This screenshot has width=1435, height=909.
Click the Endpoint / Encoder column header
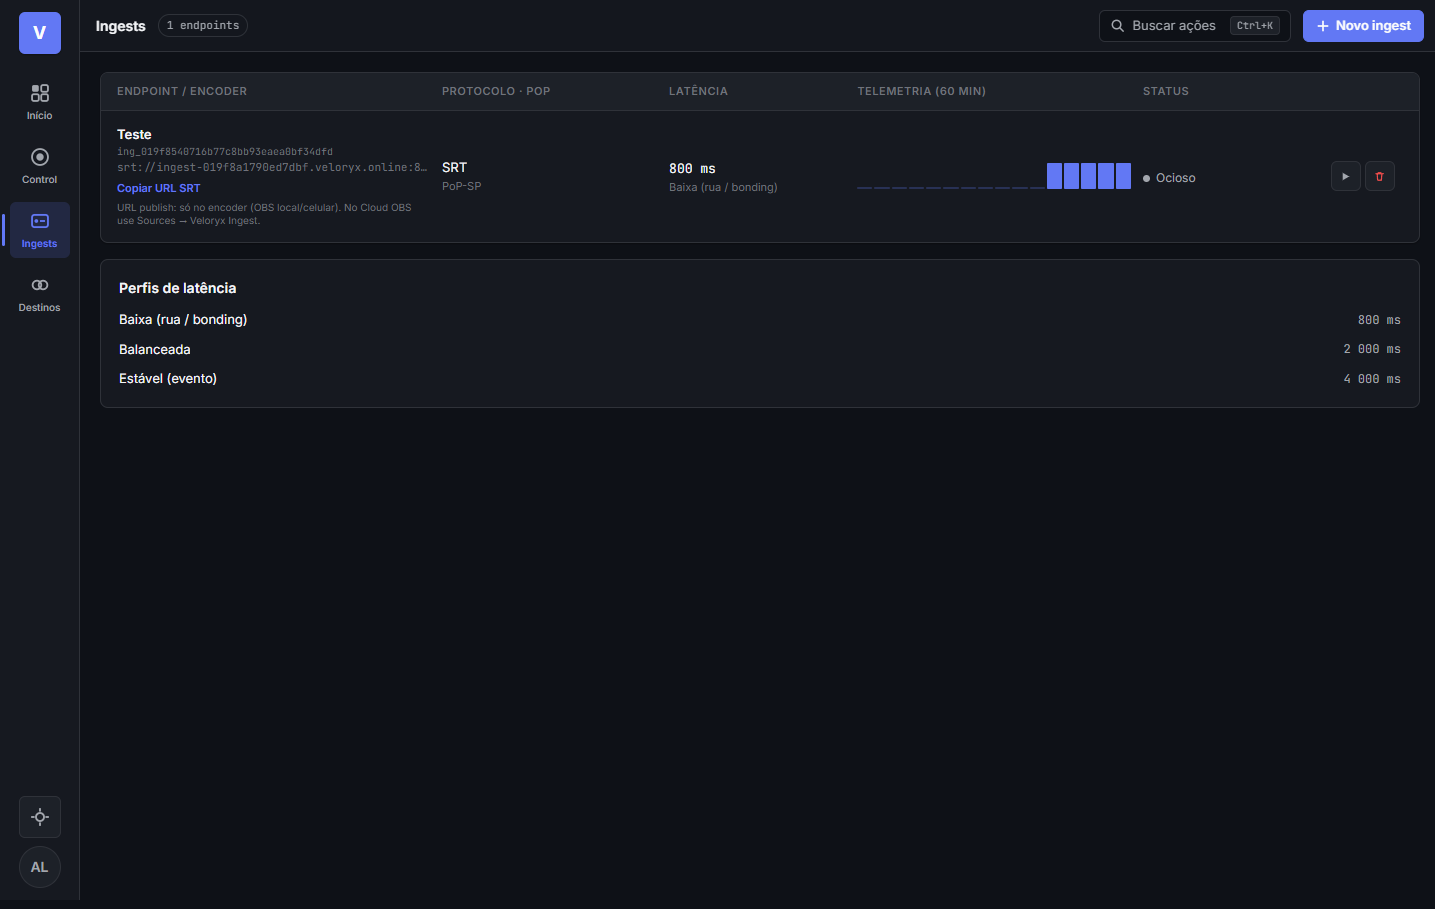(x=182, y=91)
